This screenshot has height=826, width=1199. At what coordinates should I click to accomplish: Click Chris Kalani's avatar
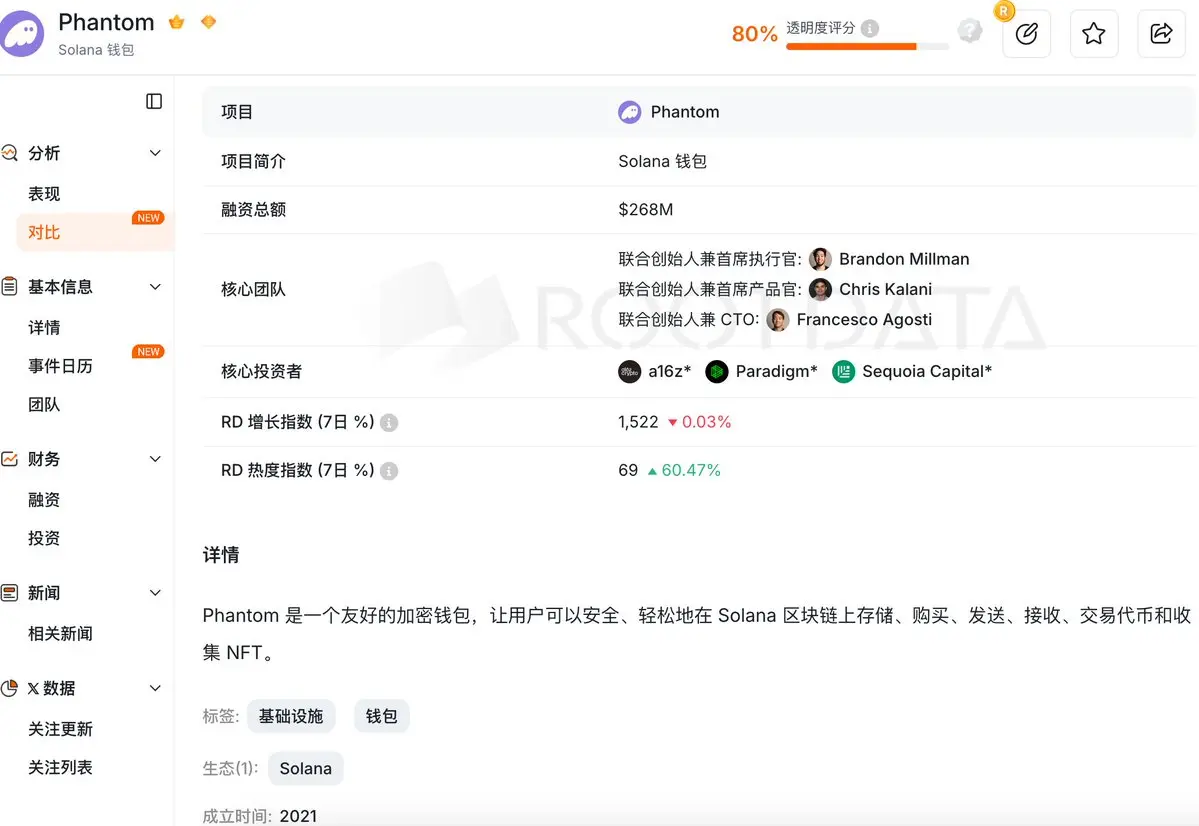[820, 289]
